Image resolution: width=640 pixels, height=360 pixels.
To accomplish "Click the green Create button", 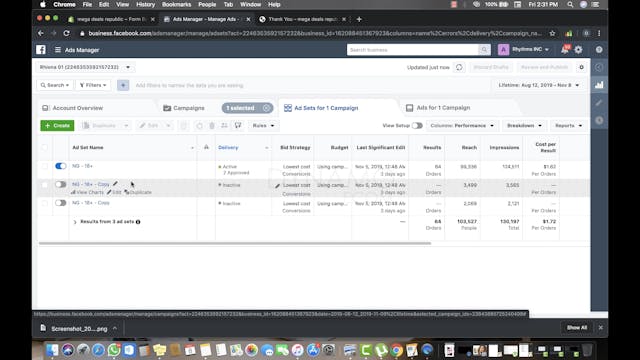I will pyautogui.click(x=57, y=126).
